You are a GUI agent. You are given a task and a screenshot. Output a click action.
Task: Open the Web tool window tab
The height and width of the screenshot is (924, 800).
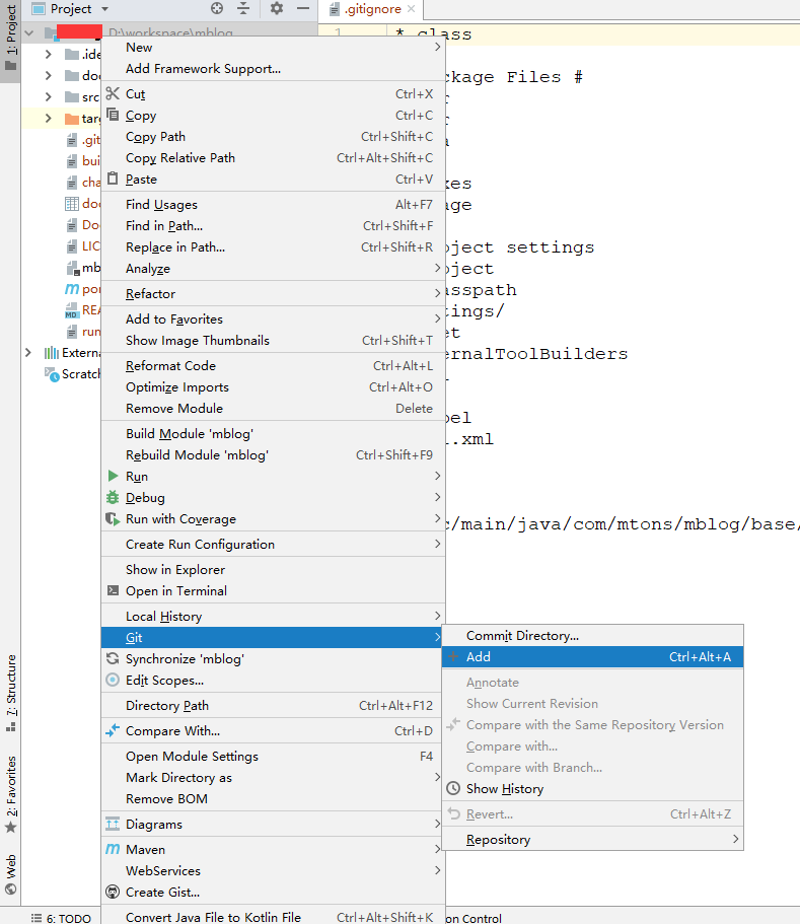(11, 874)
